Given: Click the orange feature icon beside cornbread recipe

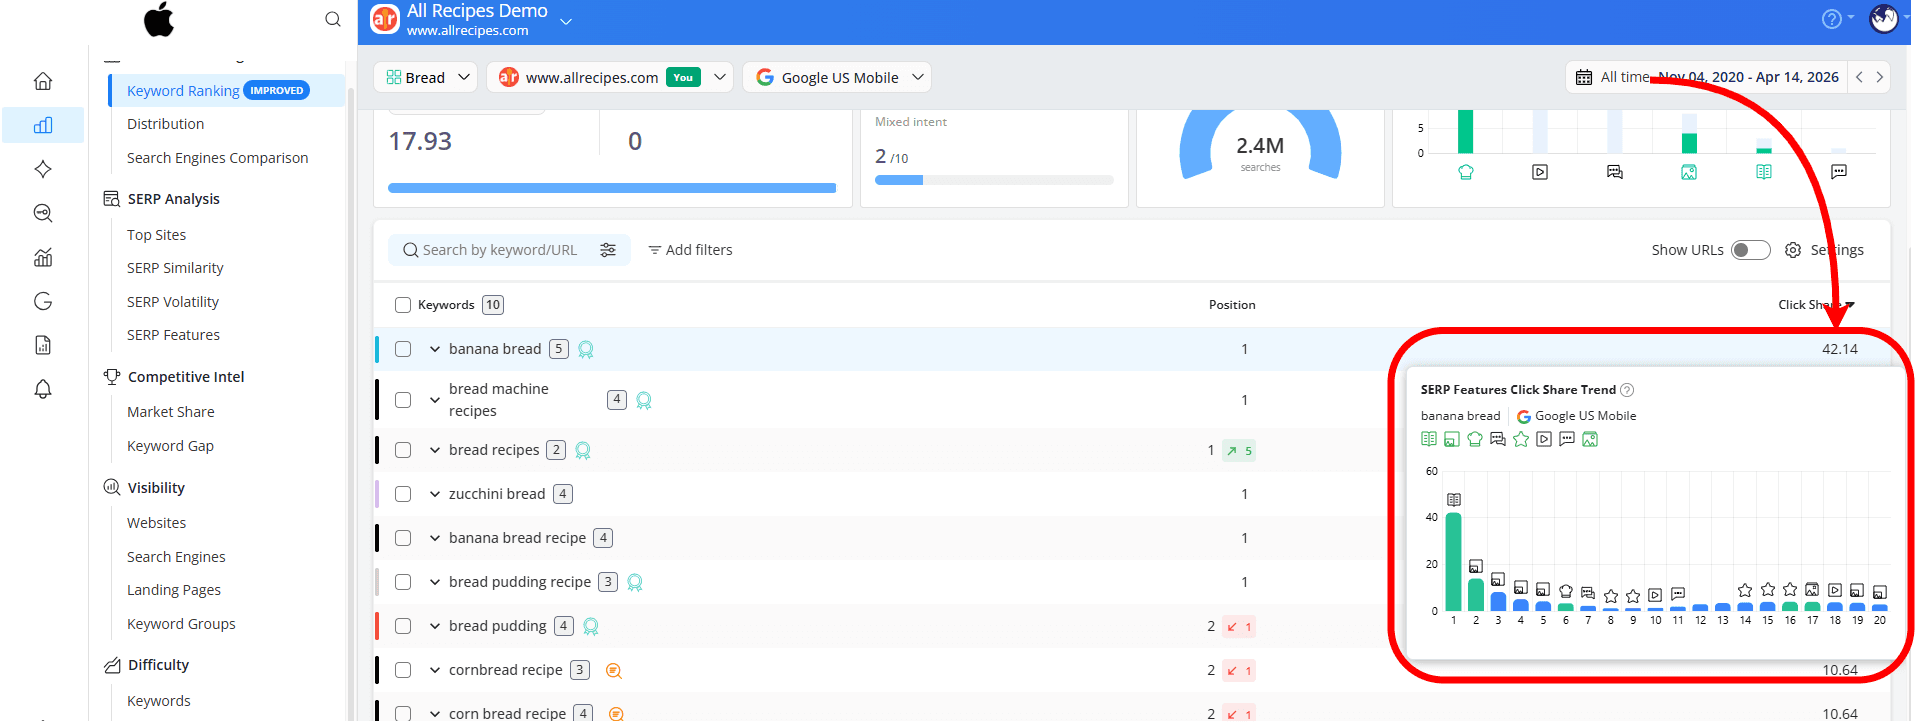Looking at the screenshot, I should point(614,671).
